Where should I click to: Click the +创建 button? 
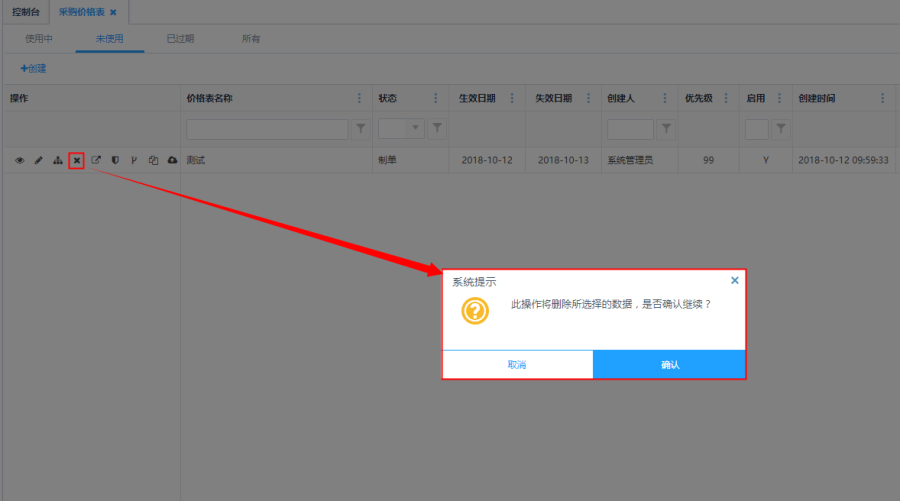[x=33, y=69]
